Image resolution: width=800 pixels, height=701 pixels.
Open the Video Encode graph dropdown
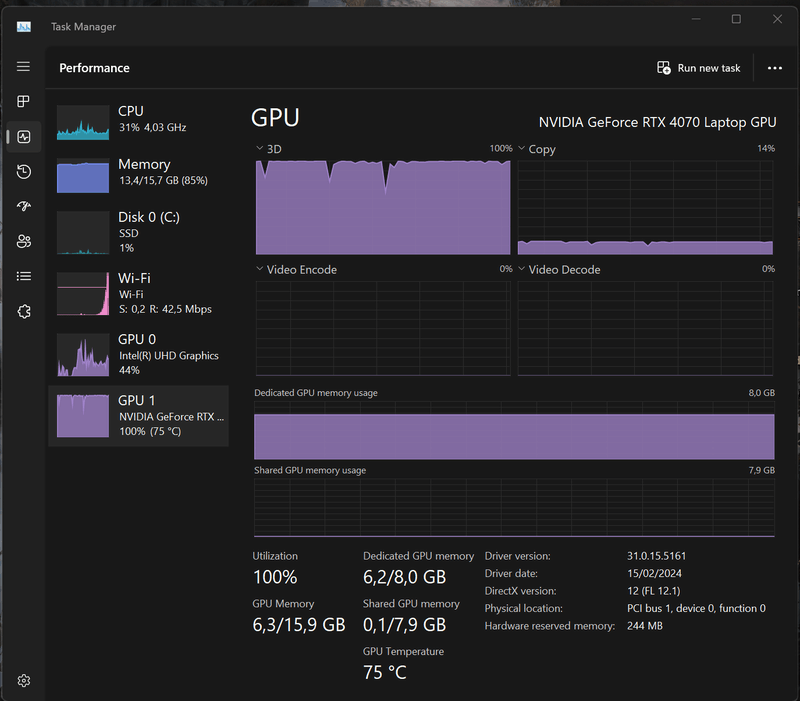coord(260,269)
